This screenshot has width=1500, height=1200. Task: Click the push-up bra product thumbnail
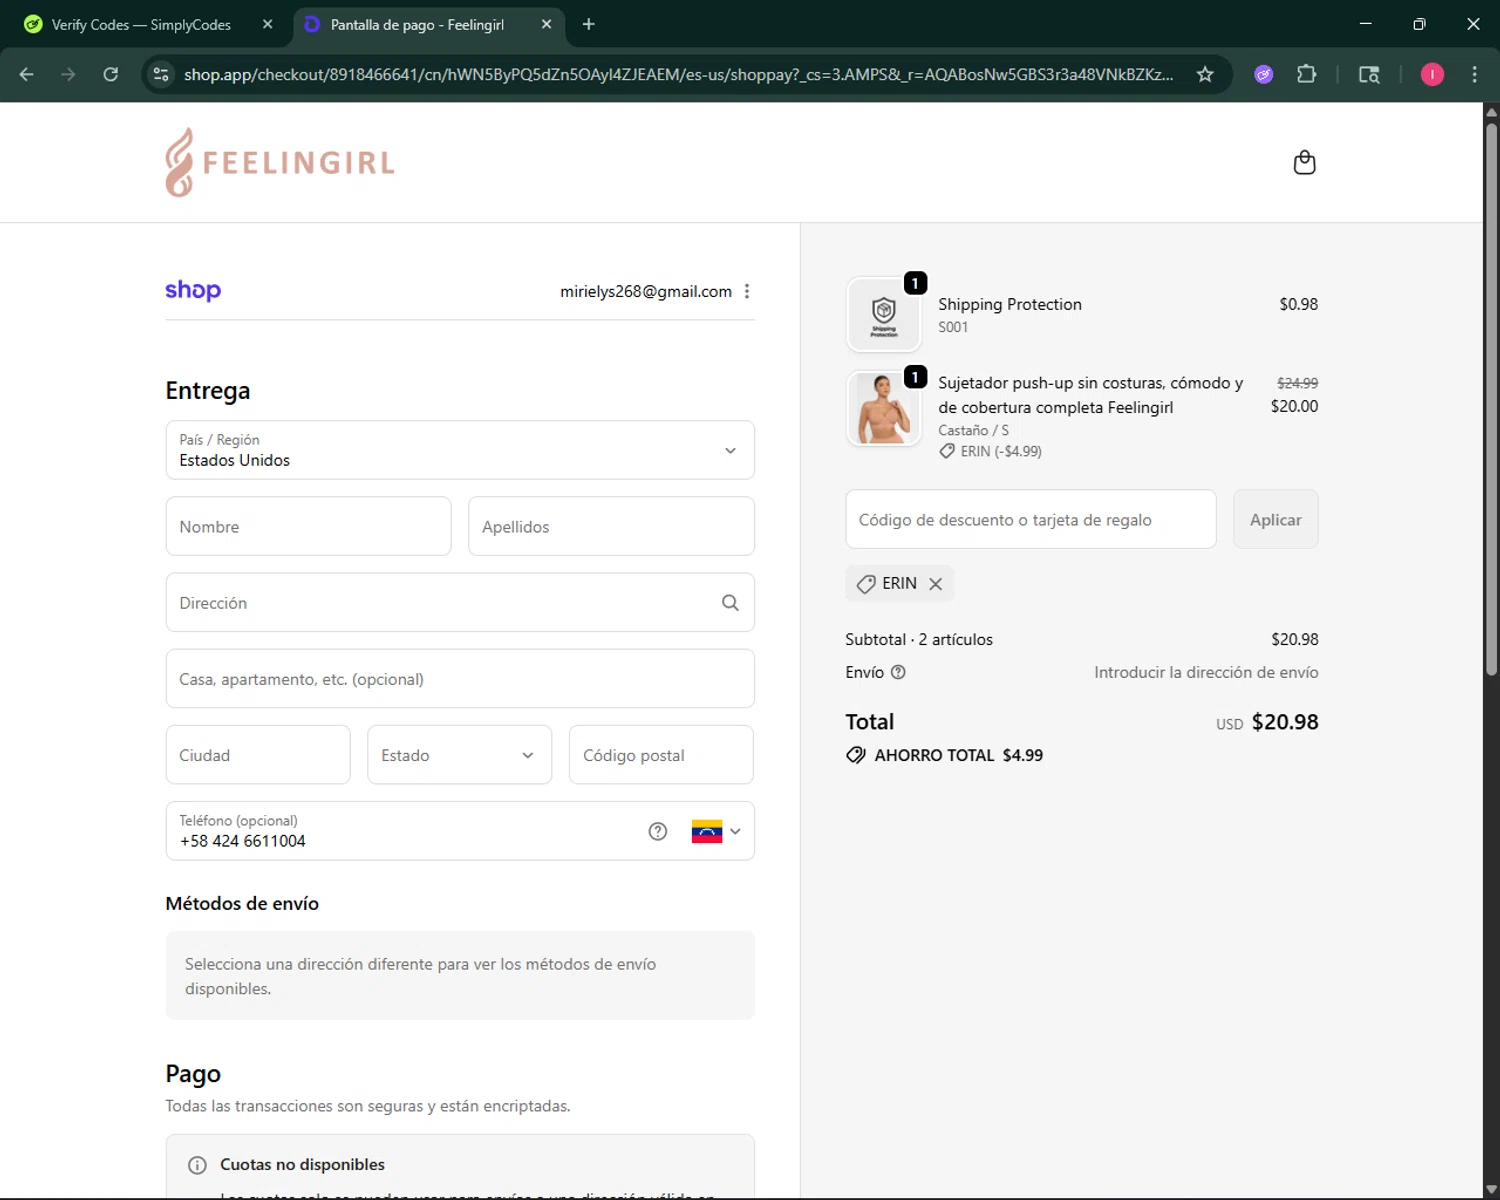(x=884, y=408)
